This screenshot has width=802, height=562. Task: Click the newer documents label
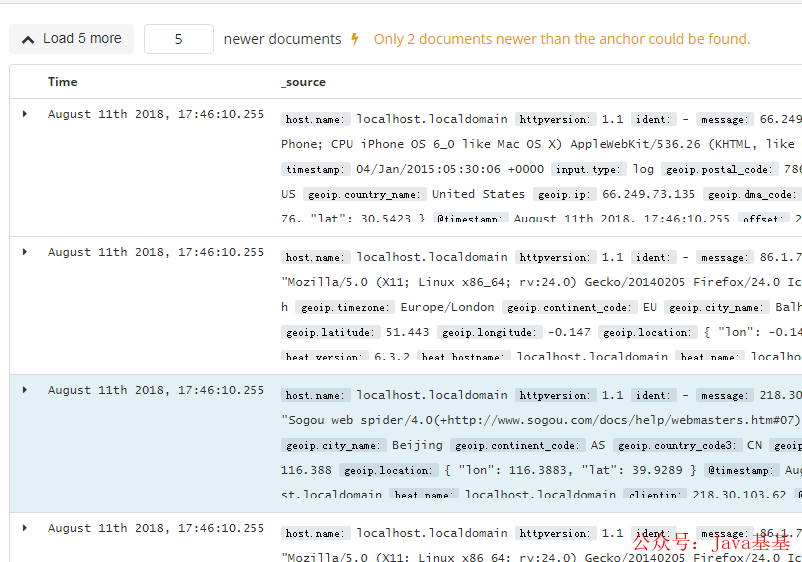point(282,39)
